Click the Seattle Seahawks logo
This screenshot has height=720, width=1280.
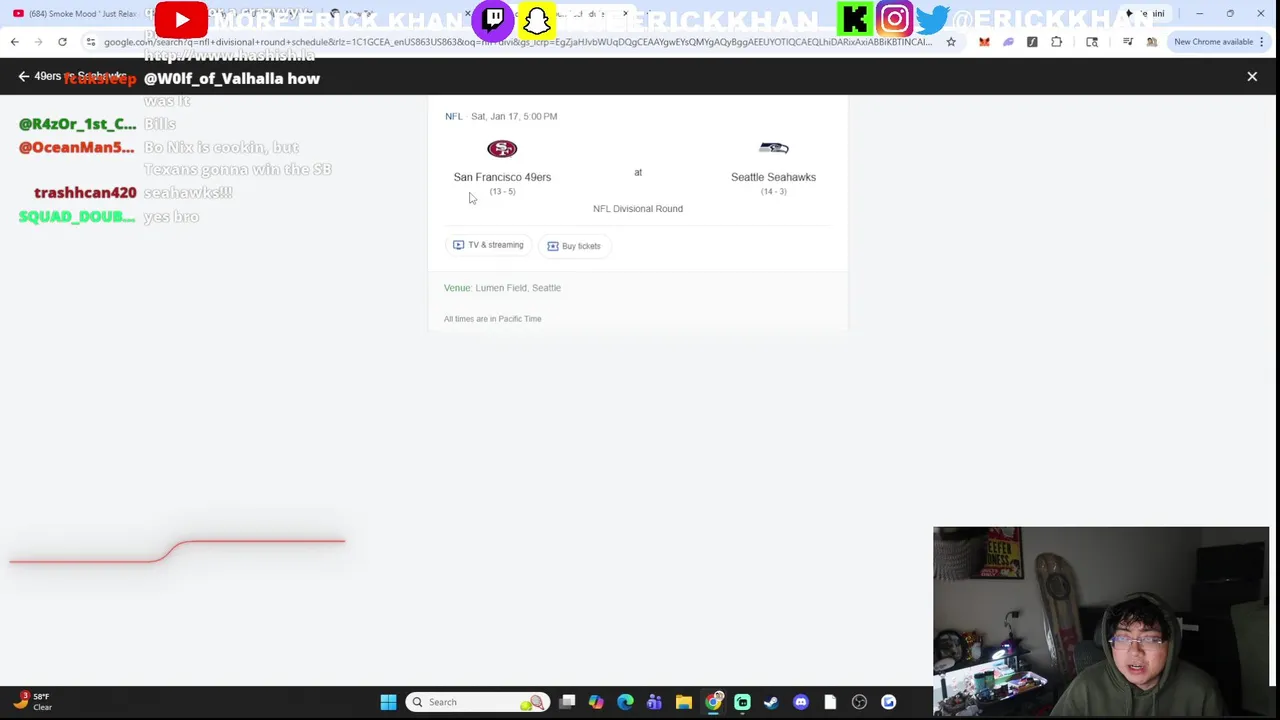pos(773,148)
